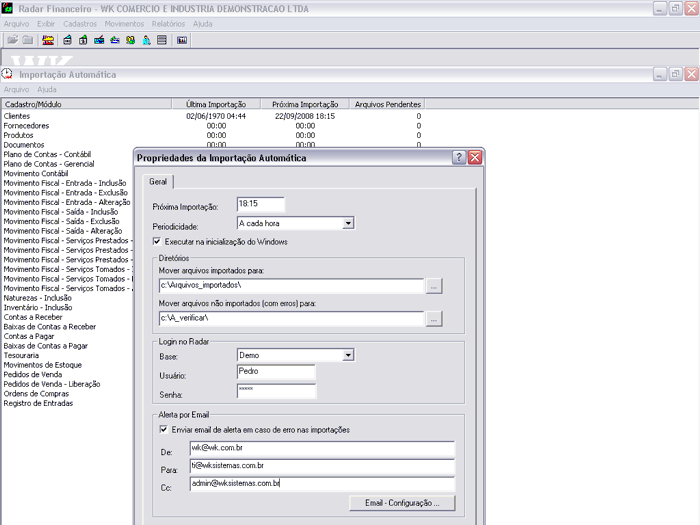The image size is (700, 525).
Task: Open the Relatórios menu
Action: click(x=168, y=24)
